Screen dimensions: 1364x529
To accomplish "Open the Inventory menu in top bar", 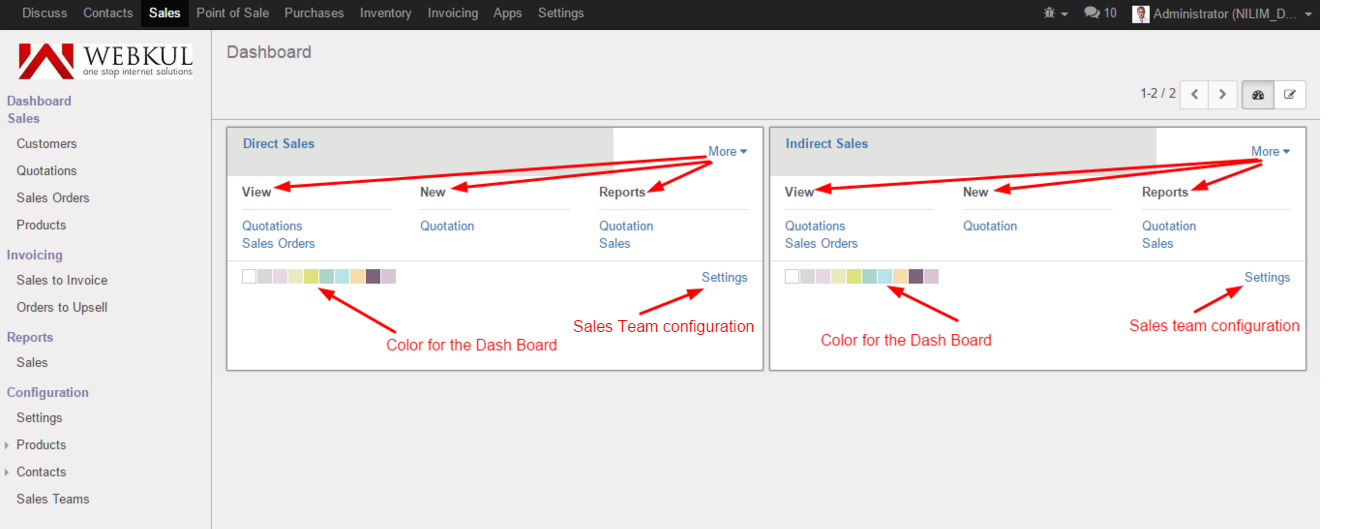I will (385, 14).
